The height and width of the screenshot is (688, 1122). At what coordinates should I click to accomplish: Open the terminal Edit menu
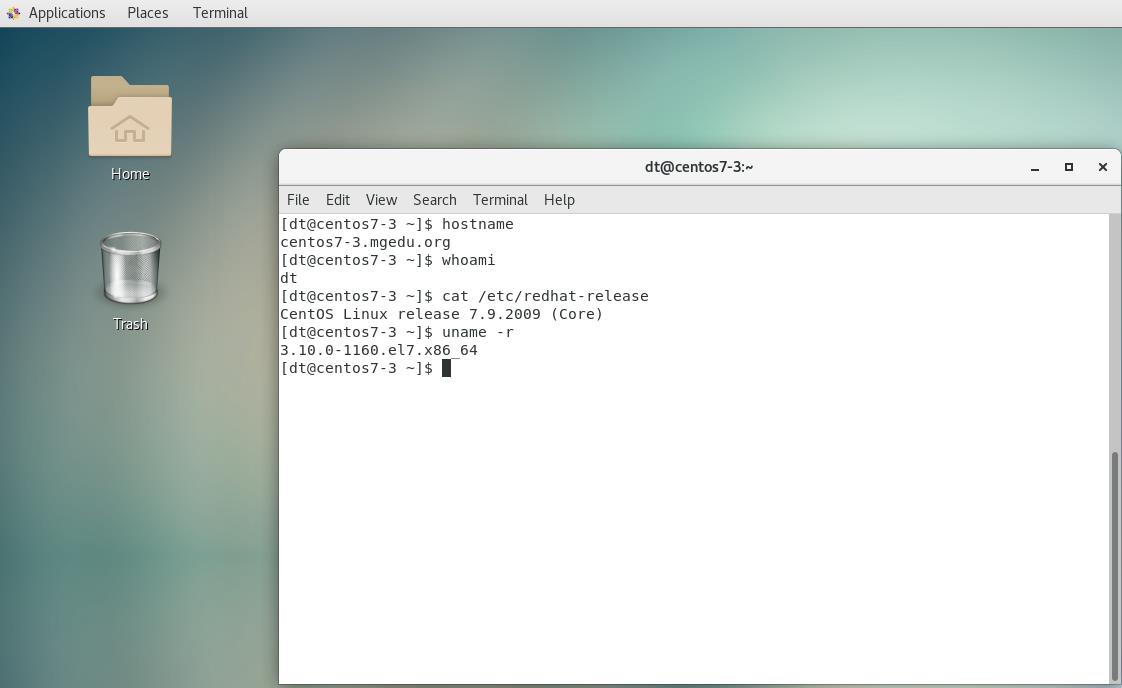click(x=338, y=200)
